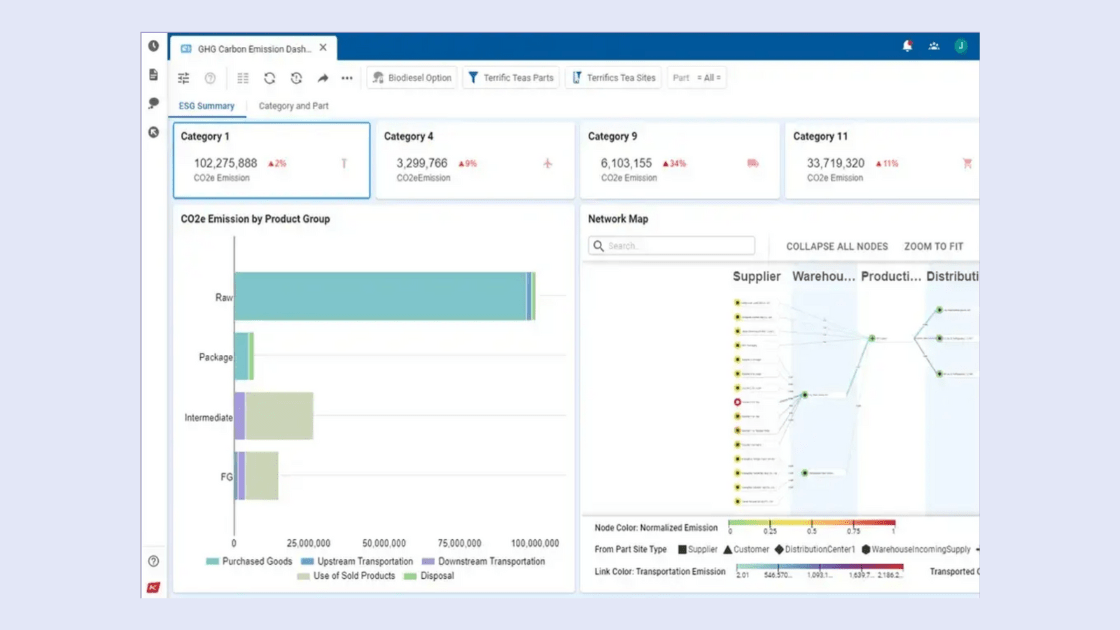1120x630 pixels.
Task: Toggle the Biodiesel Option filter
Action: click(411, 77)
